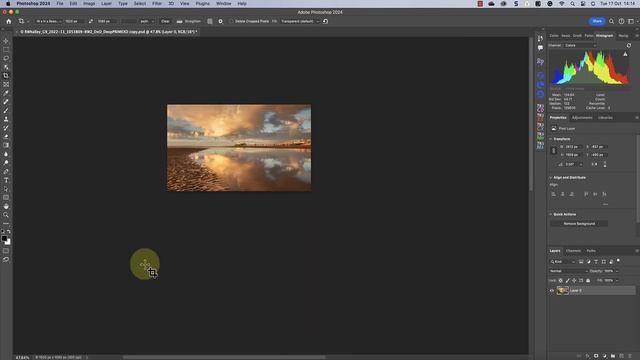This screenshot has height=360, width=640.
Task: Click the histogram cached data warning triangle
Action: [625, 54]
